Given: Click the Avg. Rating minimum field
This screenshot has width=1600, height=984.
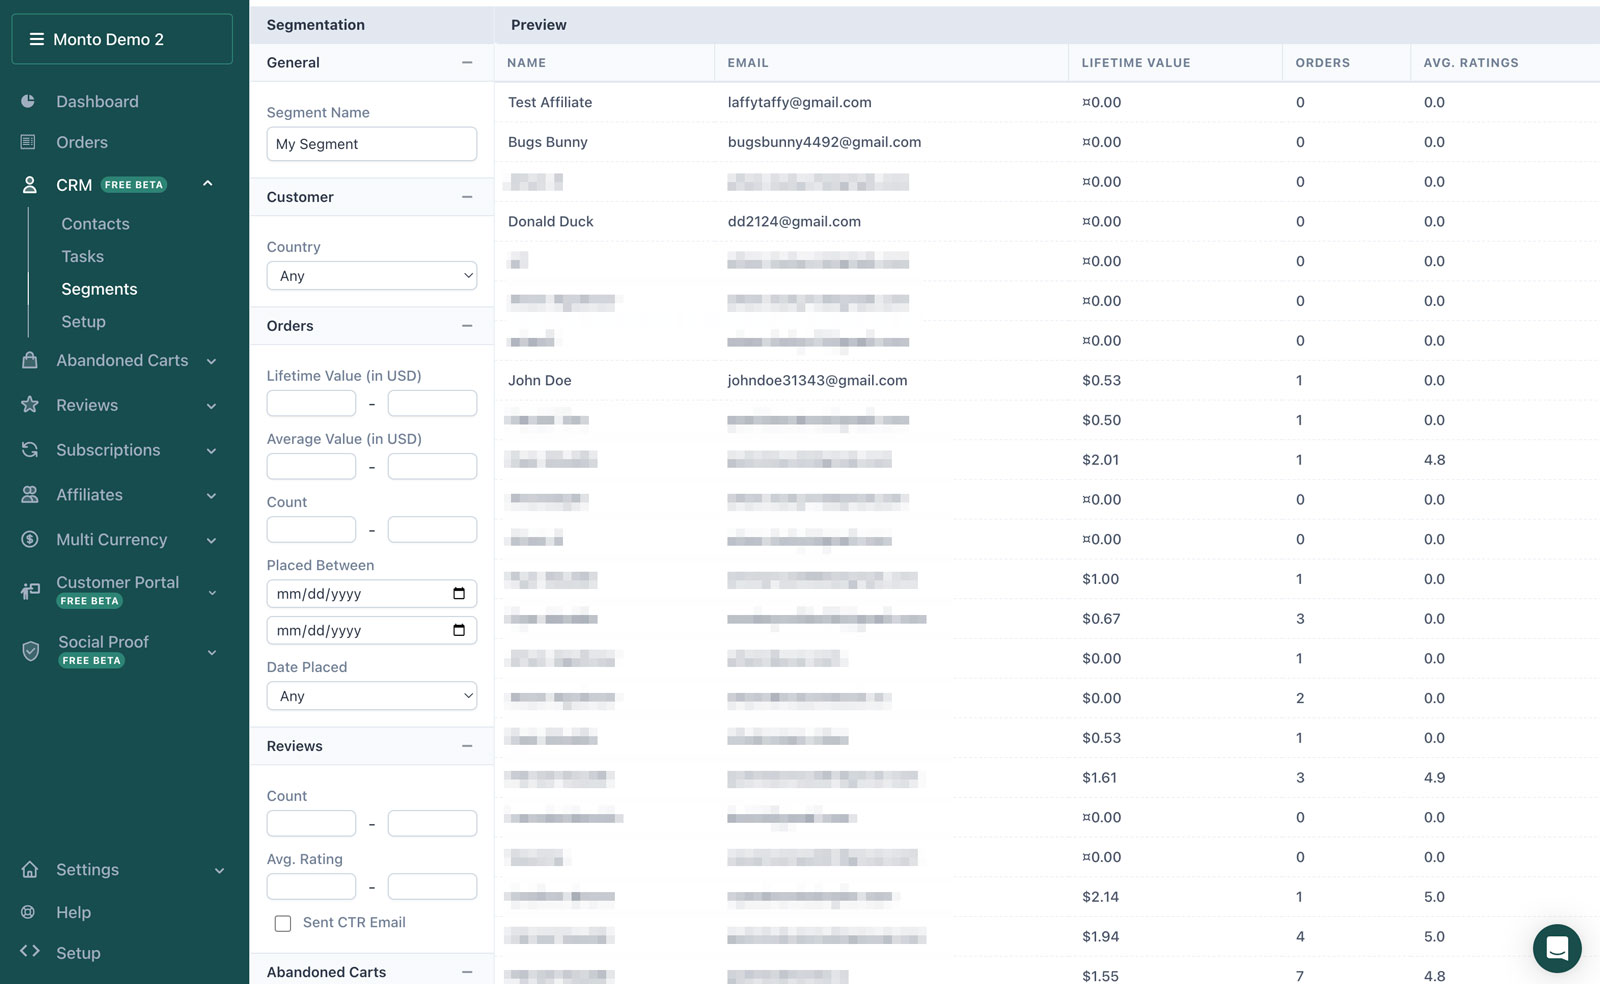Looking at the screenshot, I should pyautogui.click(x=311, y=886).
